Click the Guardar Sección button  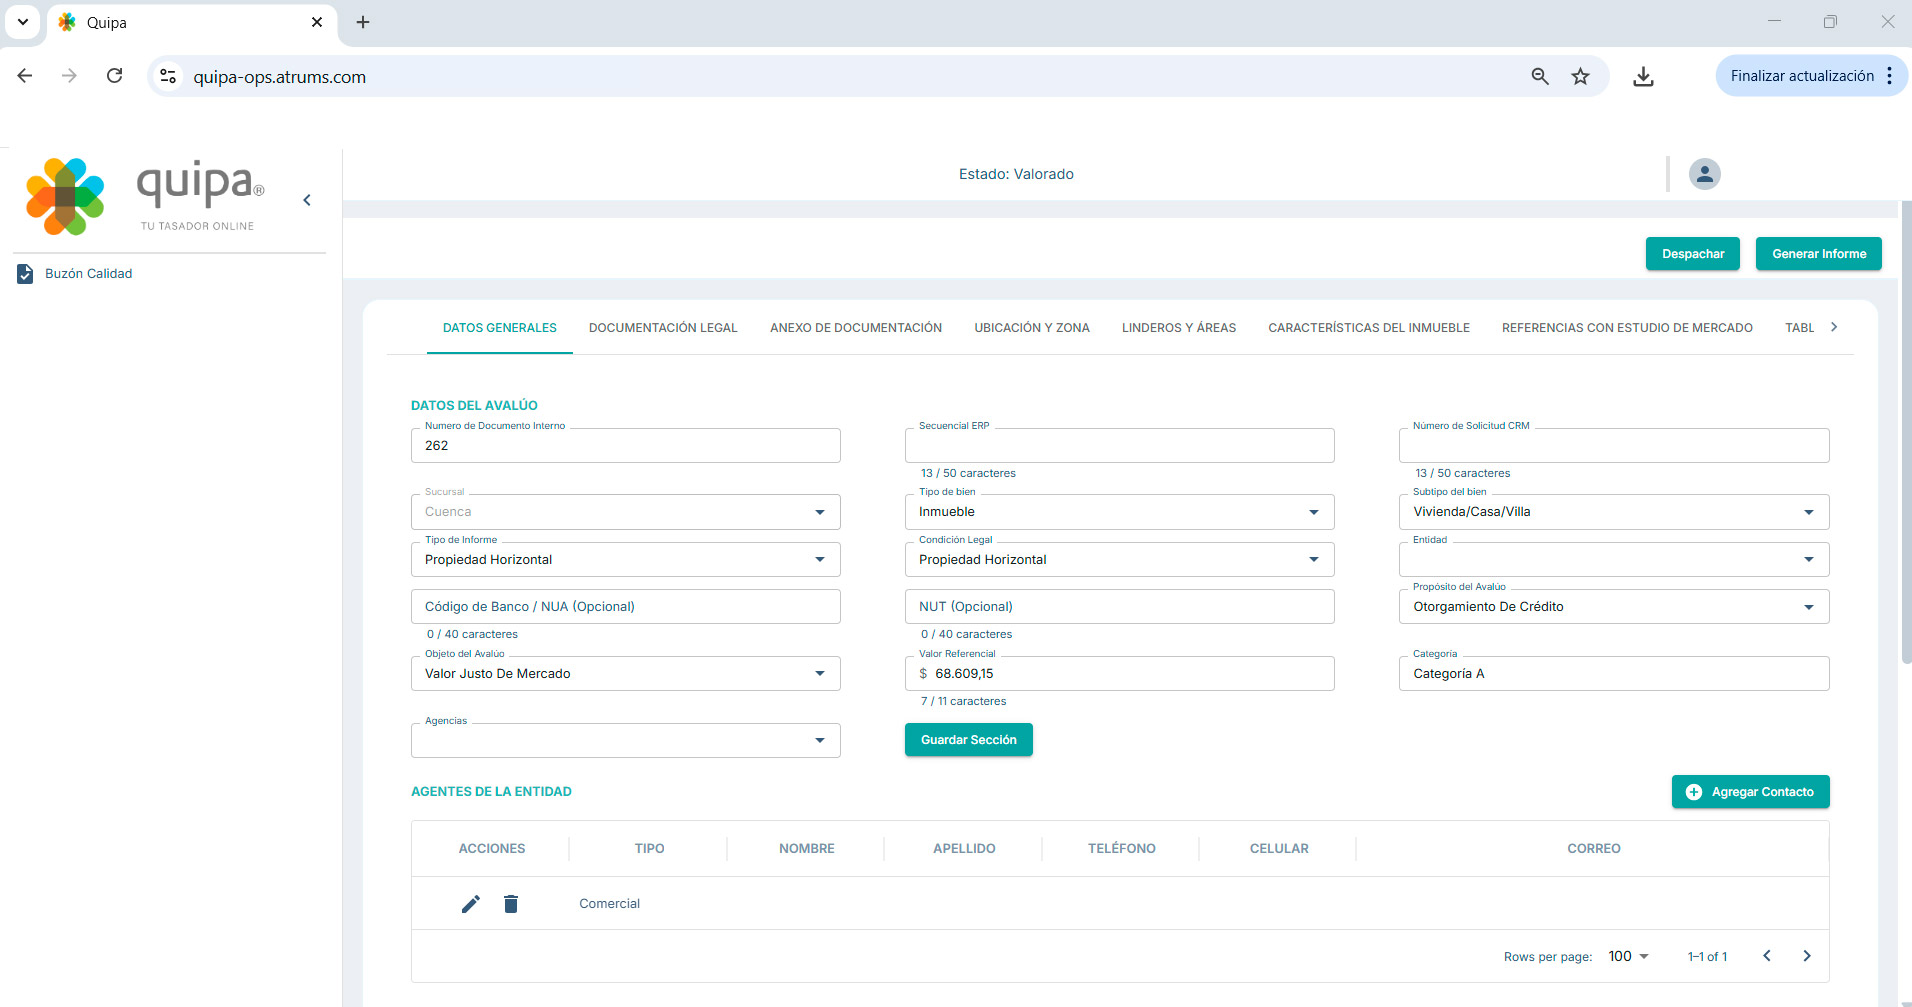tap(968, 740)
